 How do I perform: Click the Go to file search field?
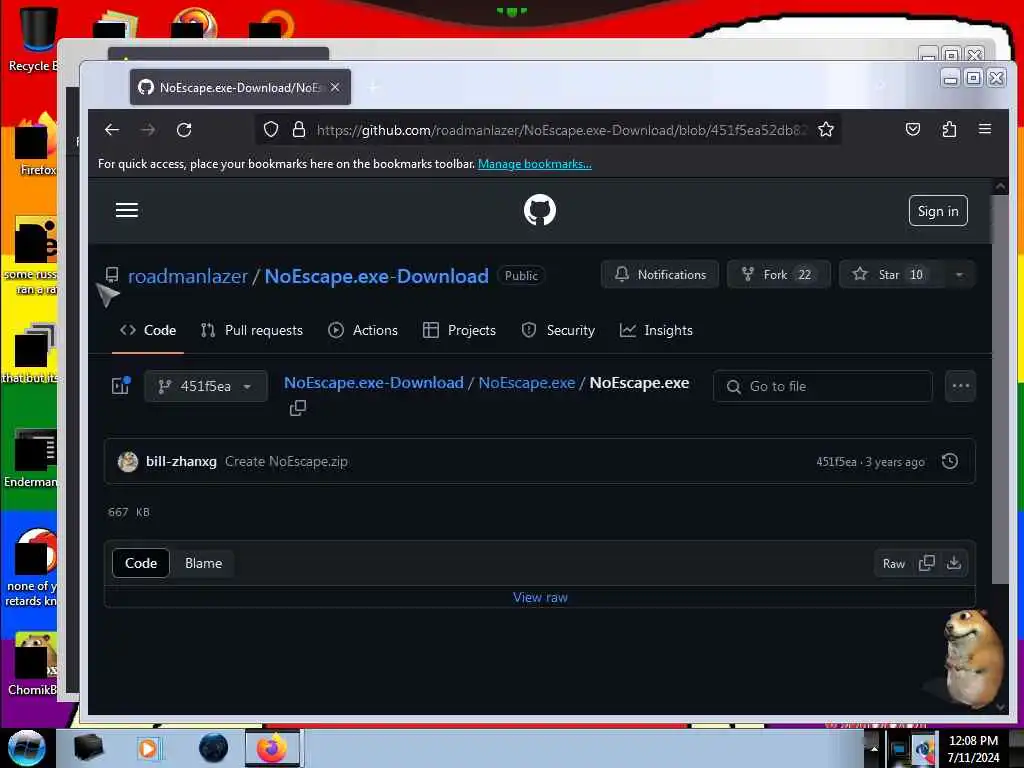[x=823, y=386]
